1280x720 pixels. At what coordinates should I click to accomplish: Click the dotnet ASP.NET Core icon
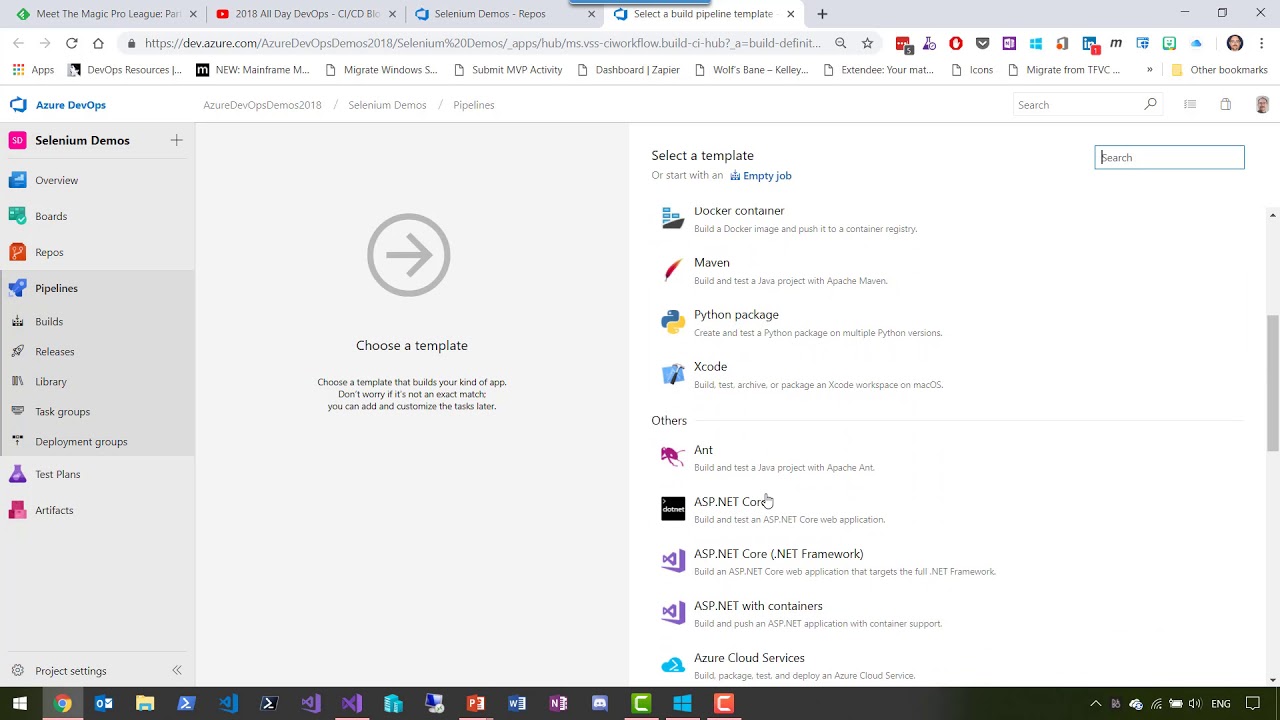673,510
